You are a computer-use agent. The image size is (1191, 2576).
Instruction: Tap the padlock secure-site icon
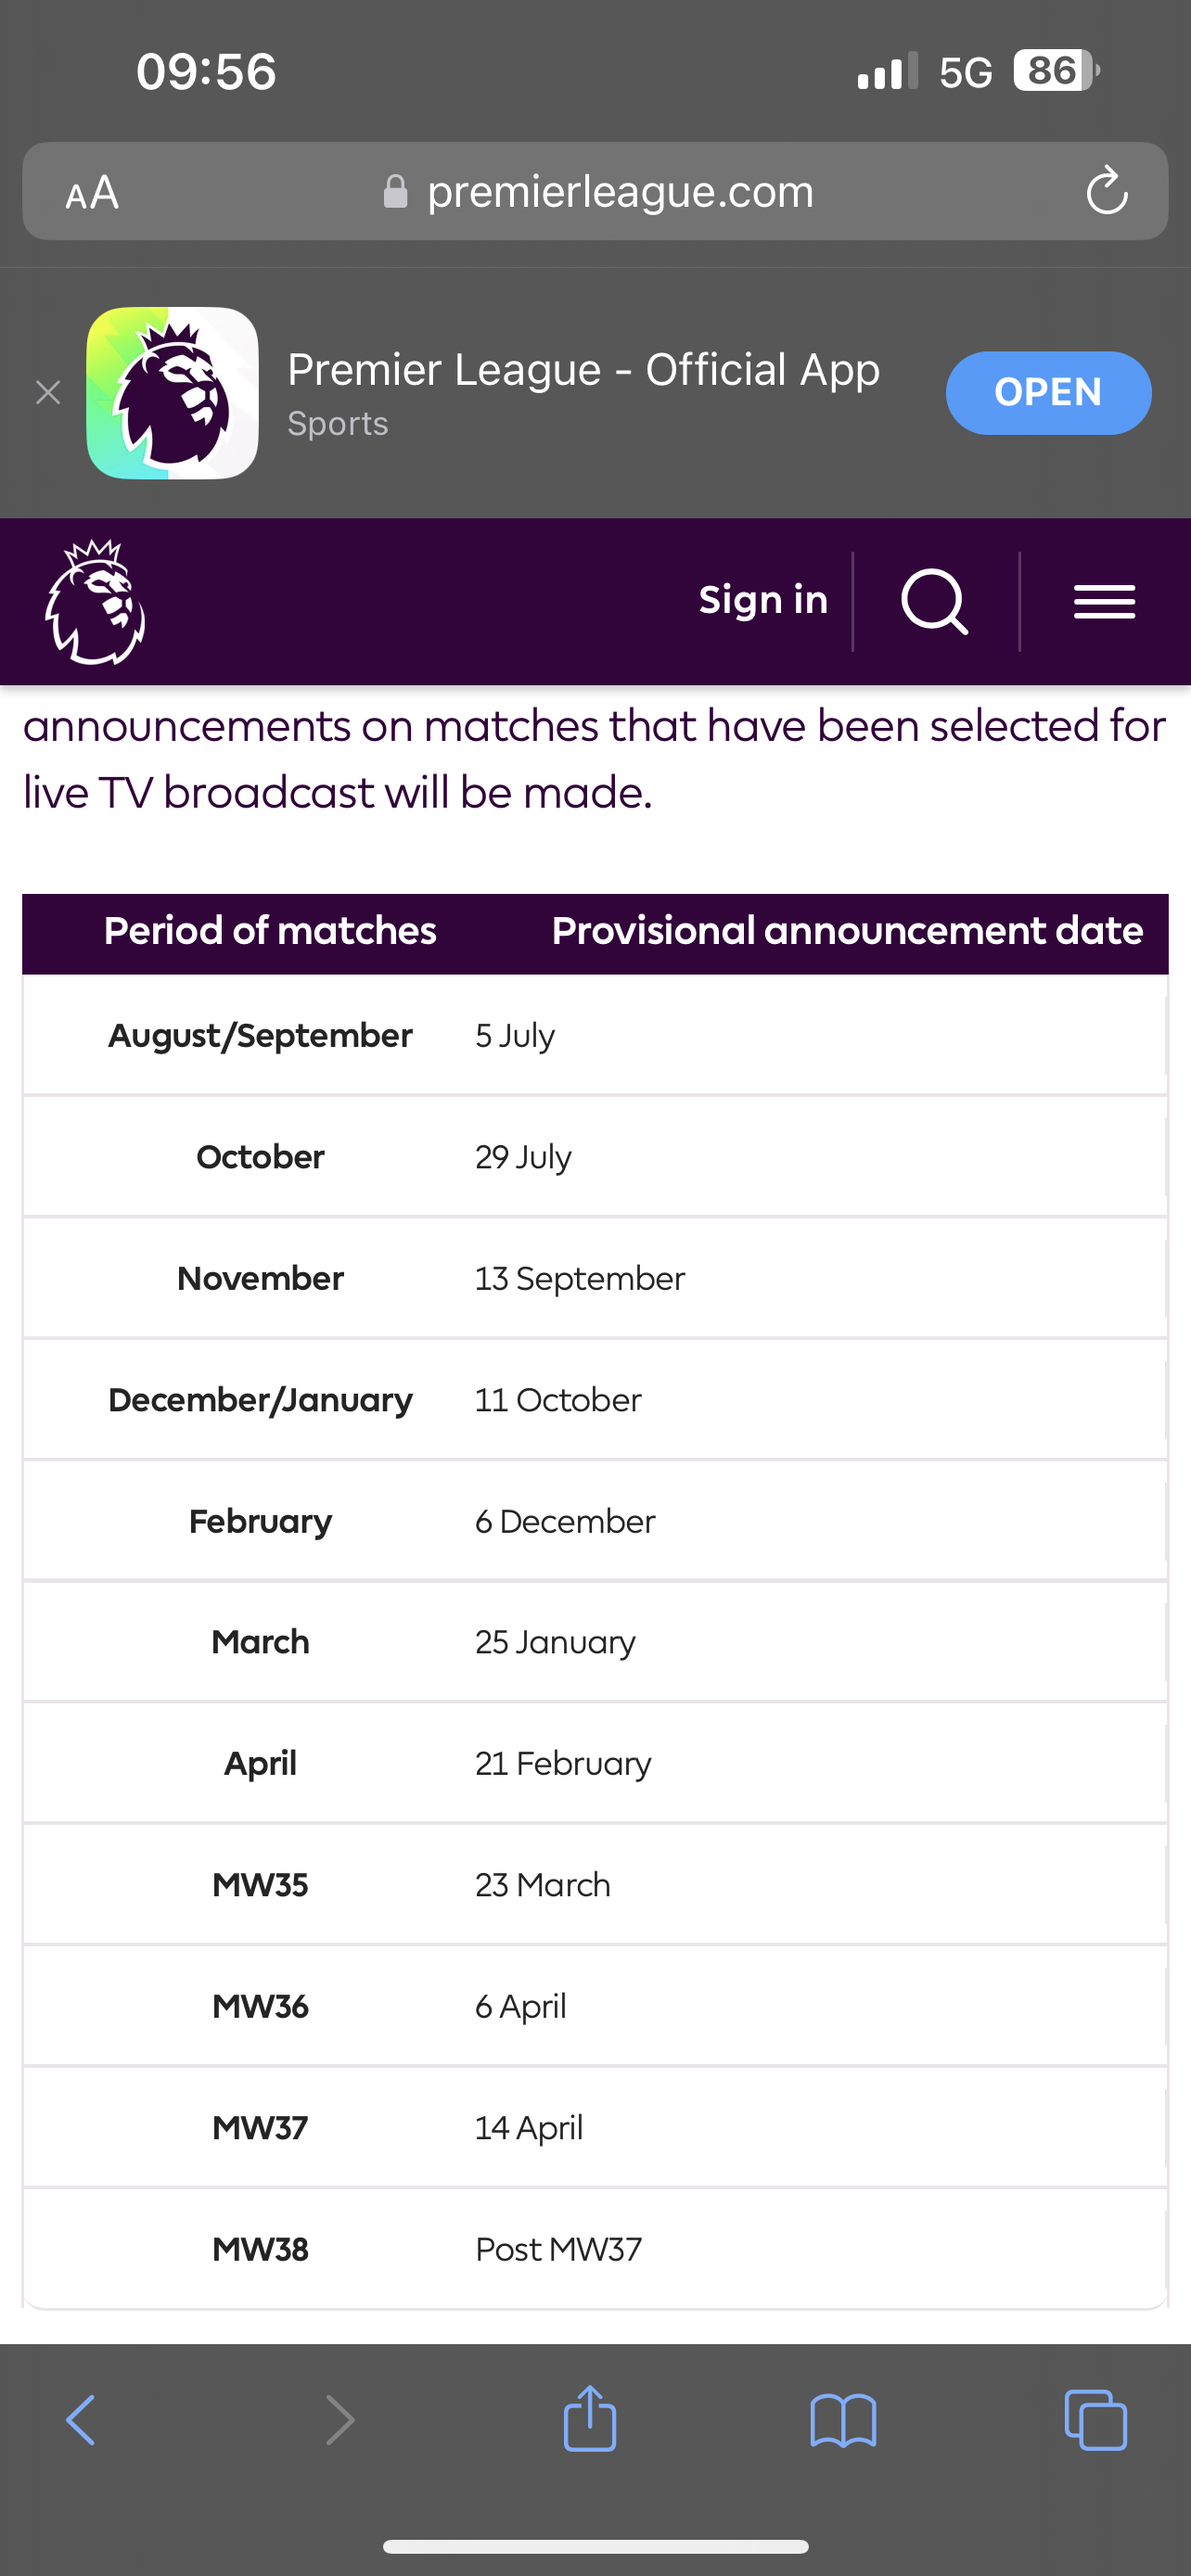(395, 191)
